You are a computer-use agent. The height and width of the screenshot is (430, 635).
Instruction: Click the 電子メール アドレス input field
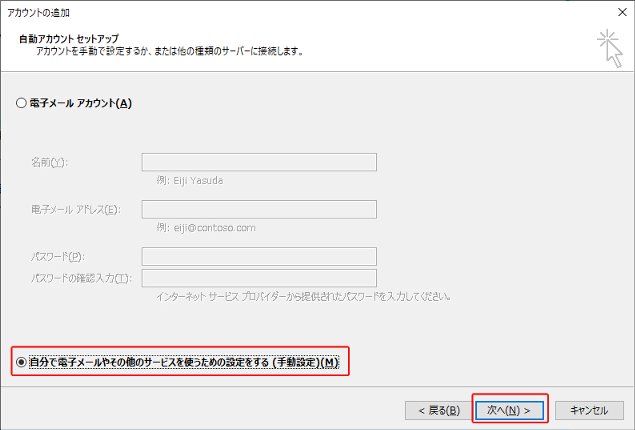point(259,209)
